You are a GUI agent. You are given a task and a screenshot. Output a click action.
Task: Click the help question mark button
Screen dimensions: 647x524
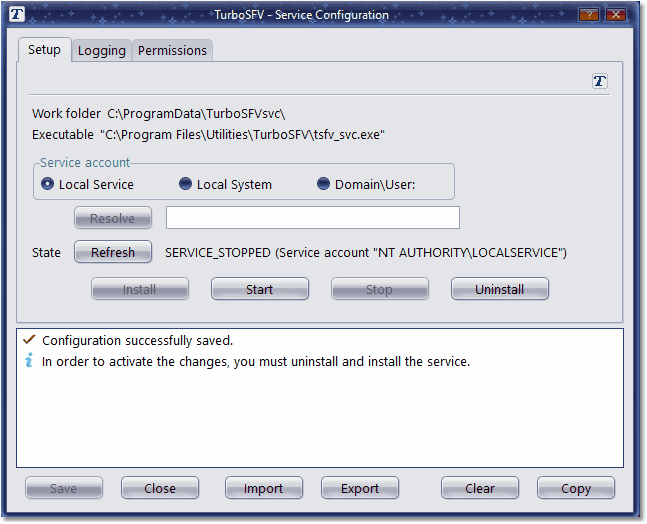point(589,15)
